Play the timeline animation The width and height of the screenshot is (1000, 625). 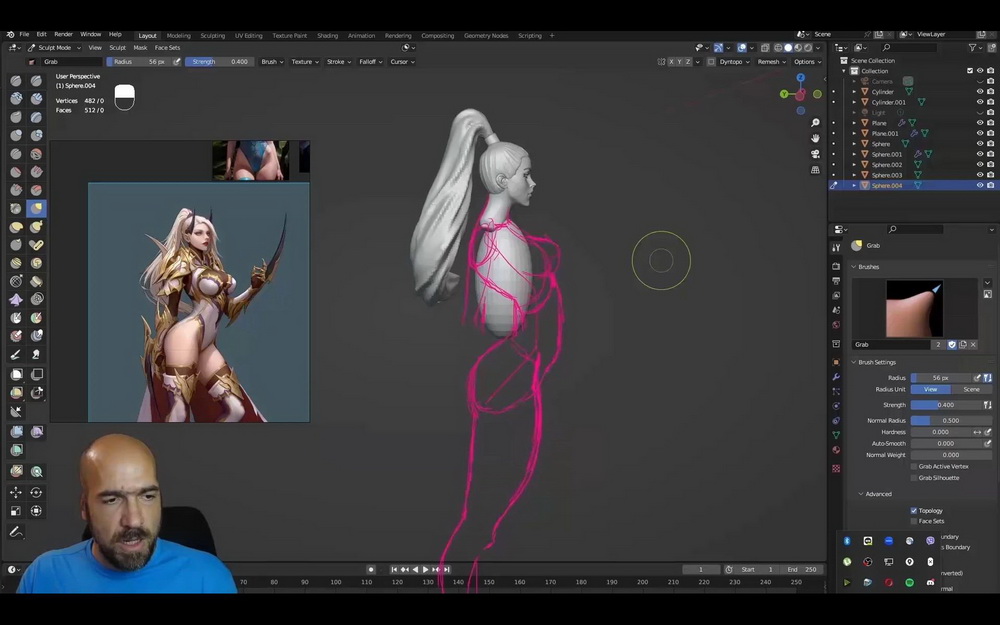425,570
